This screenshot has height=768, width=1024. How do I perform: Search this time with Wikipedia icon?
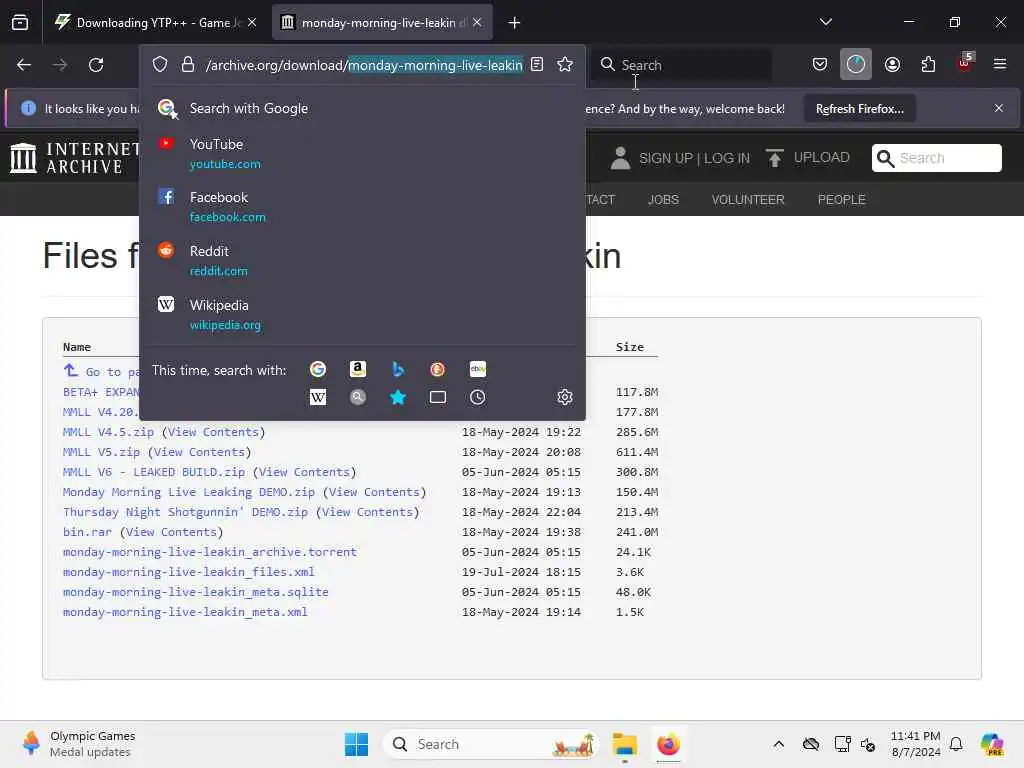point(318,397)
